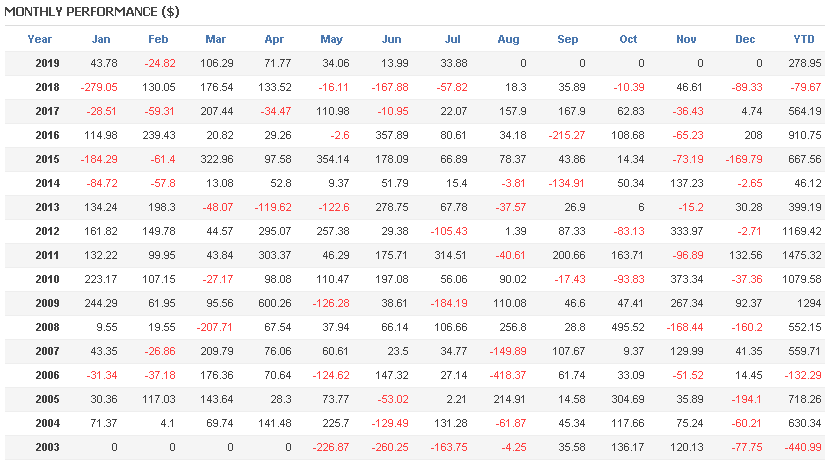Click the November 2010 value 373.34

[687, 280]
